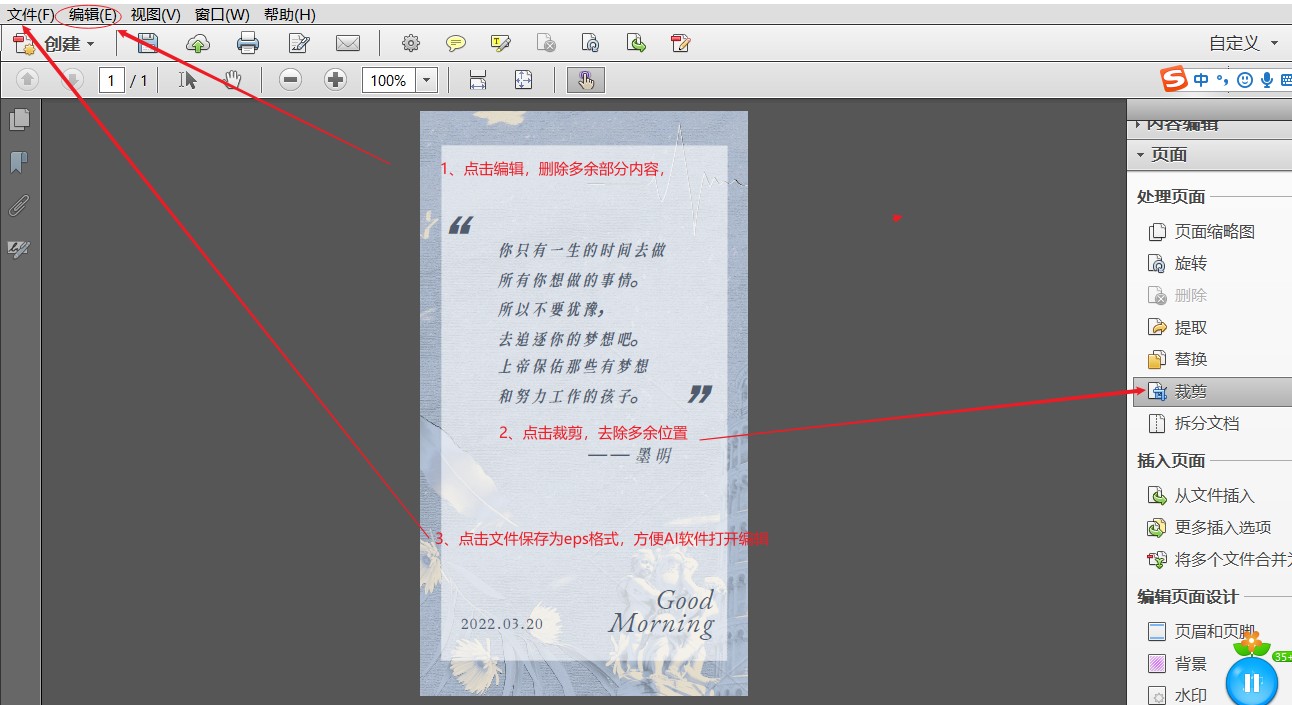The height and width of the screenshot is (705, 1292).
Task: Toggle the Sogou Chinese/English input mode
Action: [x=1201, y=80]
